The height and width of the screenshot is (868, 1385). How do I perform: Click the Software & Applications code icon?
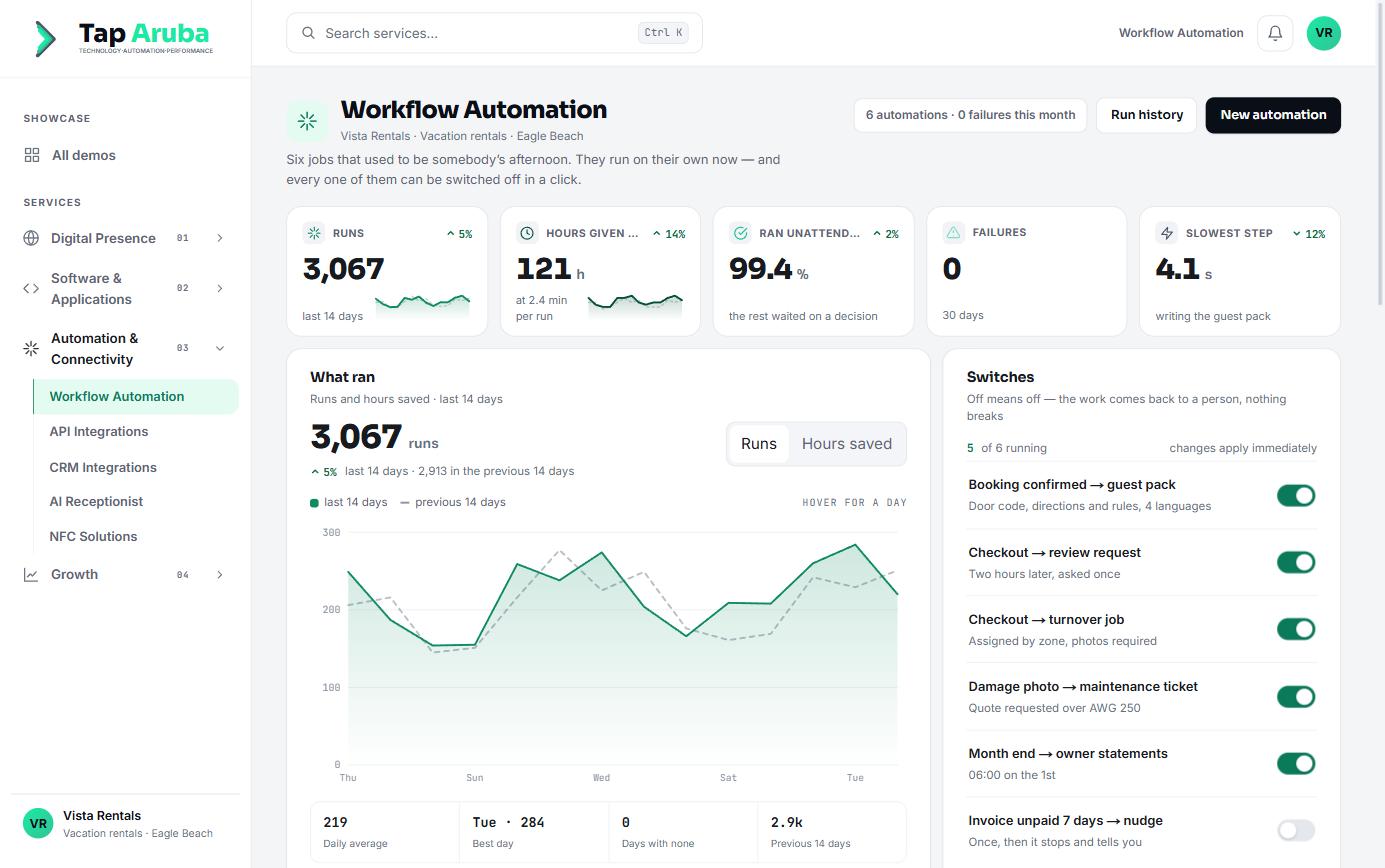point(31,288)
